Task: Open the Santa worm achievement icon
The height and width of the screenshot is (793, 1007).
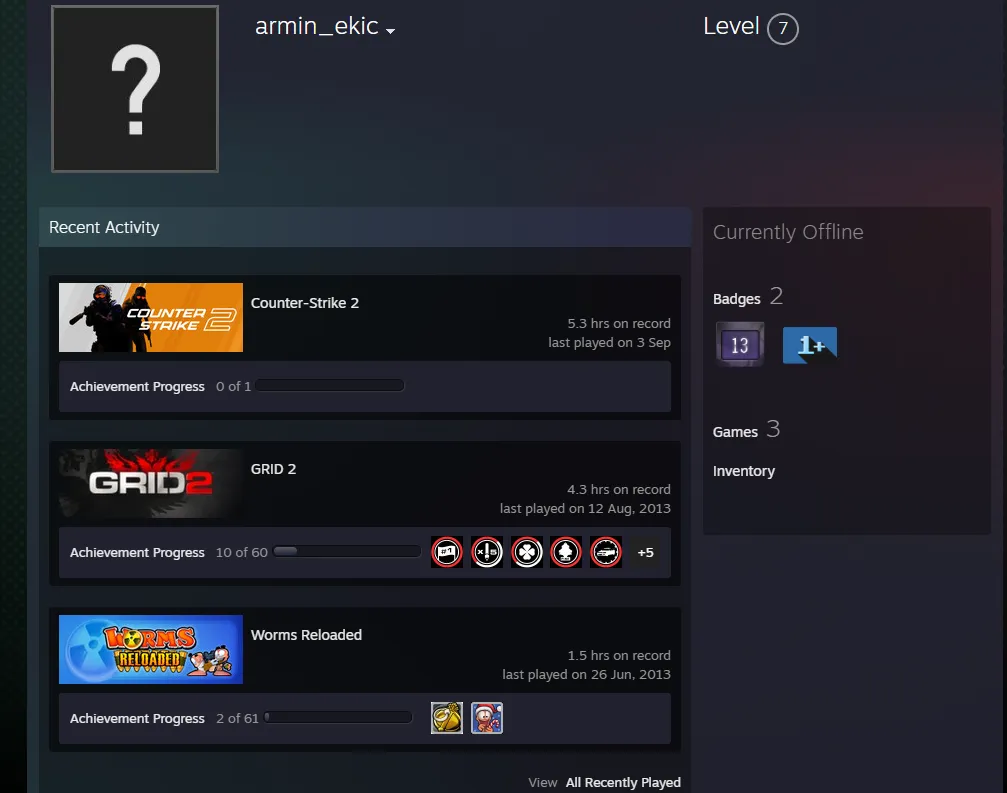Action: point(487,718)
